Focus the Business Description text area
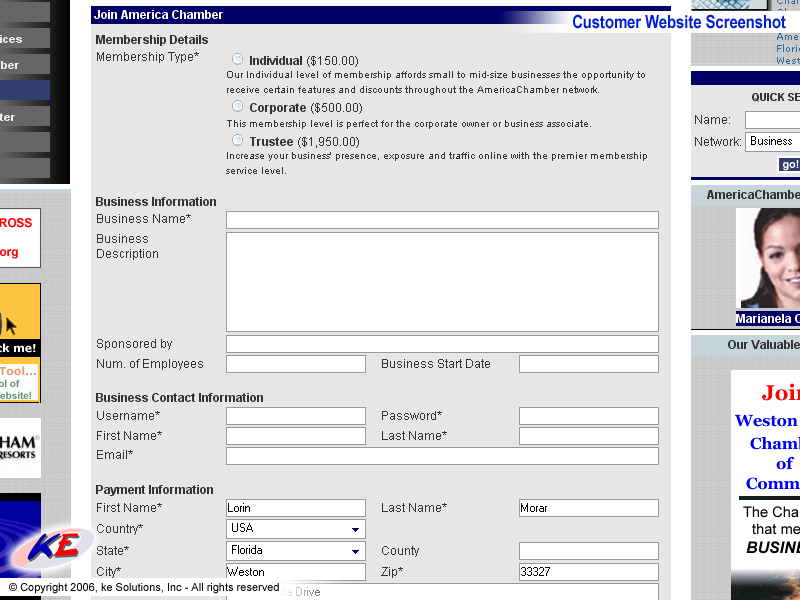 tap(442, 282)
